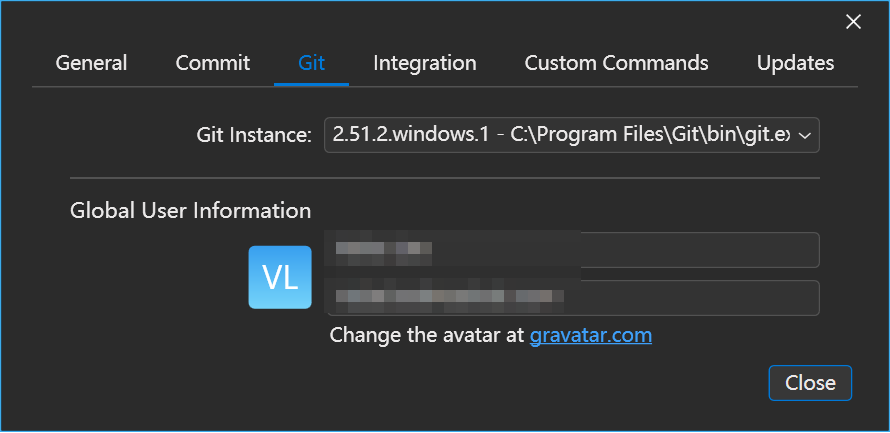Expand the Git Instance chevron arrow

(805, 135)
